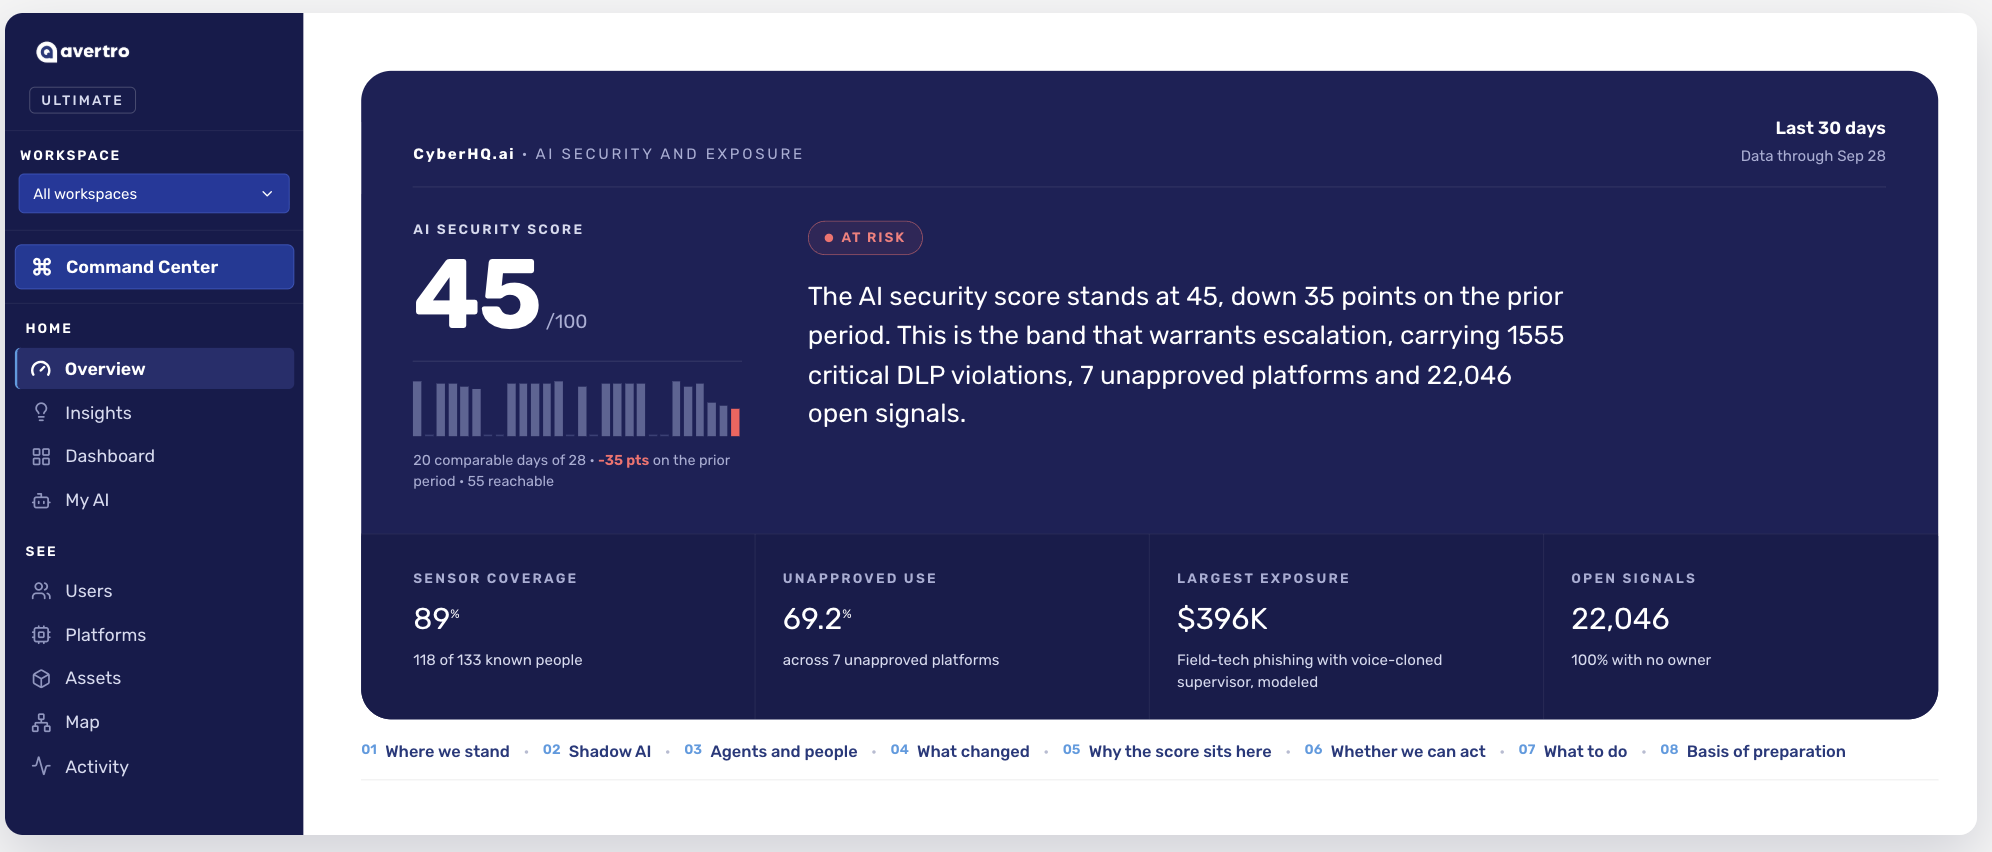Go to Why the score sits here
The image size is (1992, 852).
click(x=1167, y=751)
